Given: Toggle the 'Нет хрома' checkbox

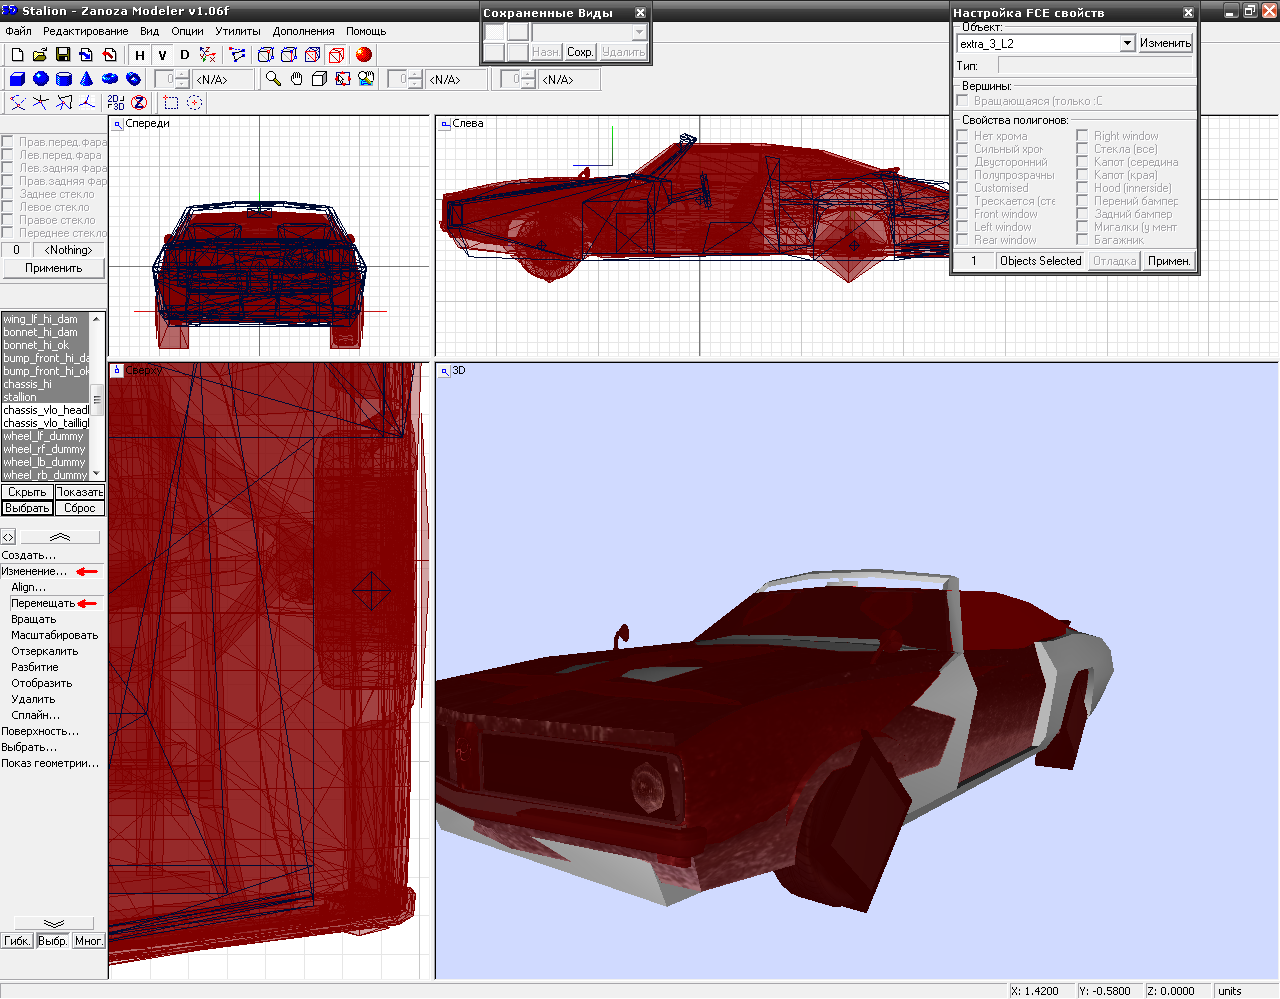Looking at the screenshot, I should click(963, 136).
